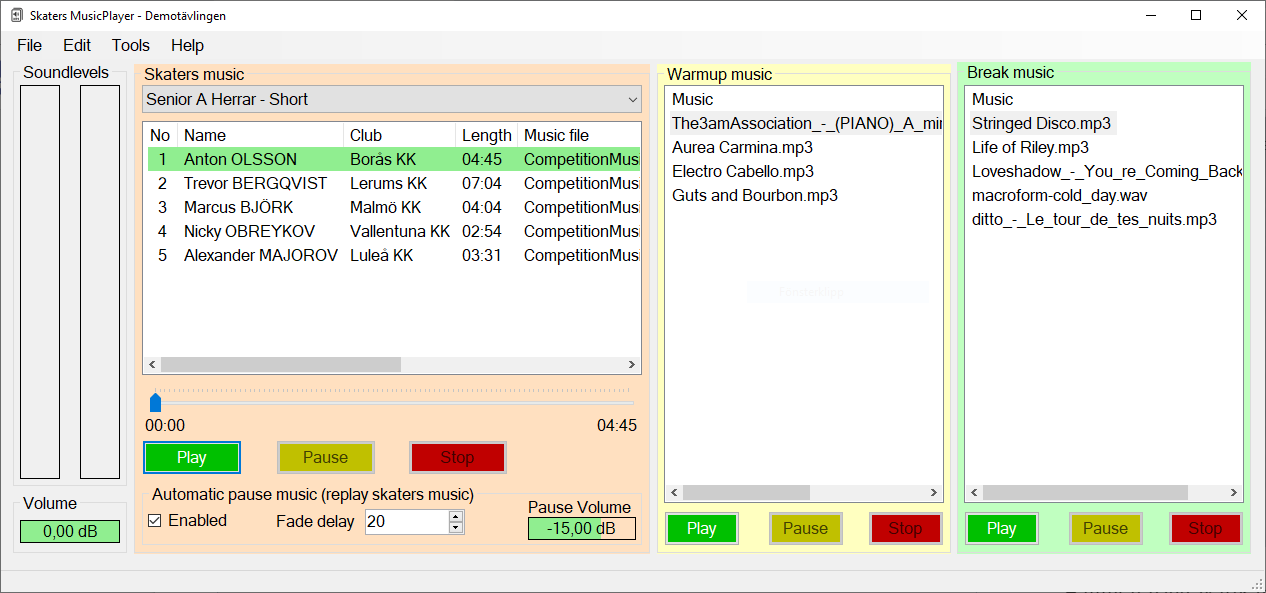Open the Edit menu
This screenshot has height=593, width=1266.
[77, 45]
